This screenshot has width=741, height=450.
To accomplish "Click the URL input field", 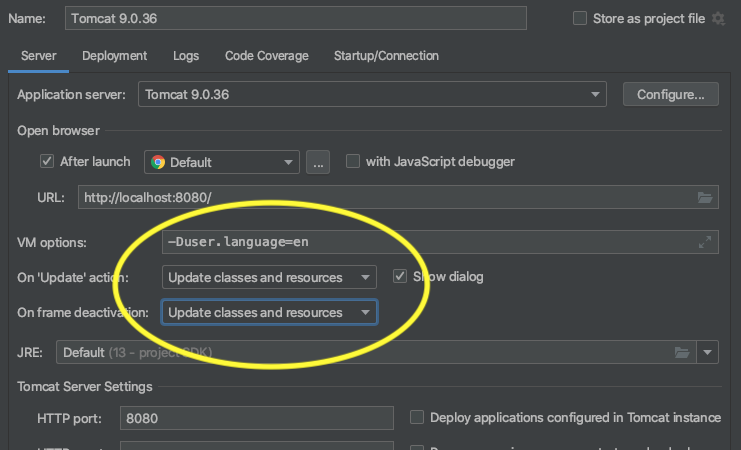I will (x=398, y=197).
